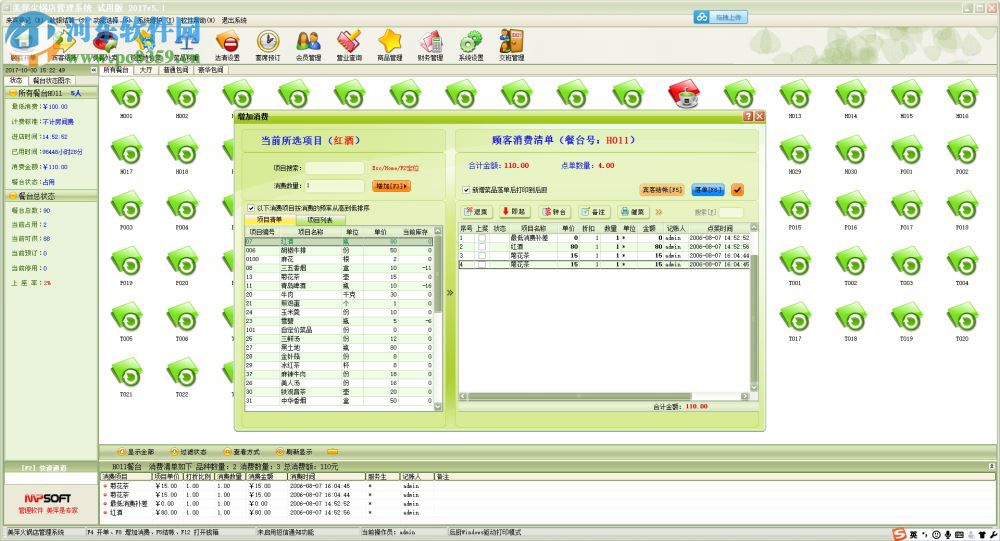Open 商品管理 star icon

[390, 45]
